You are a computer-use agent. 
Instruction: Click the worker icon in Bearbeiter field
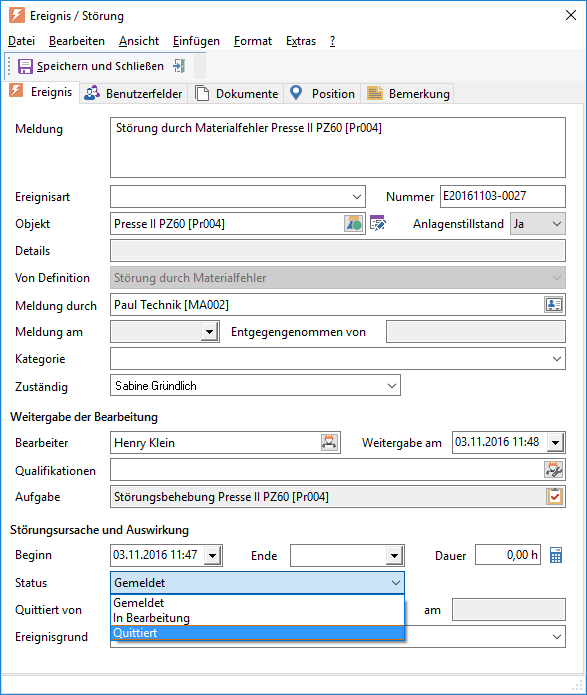[329, 442]
